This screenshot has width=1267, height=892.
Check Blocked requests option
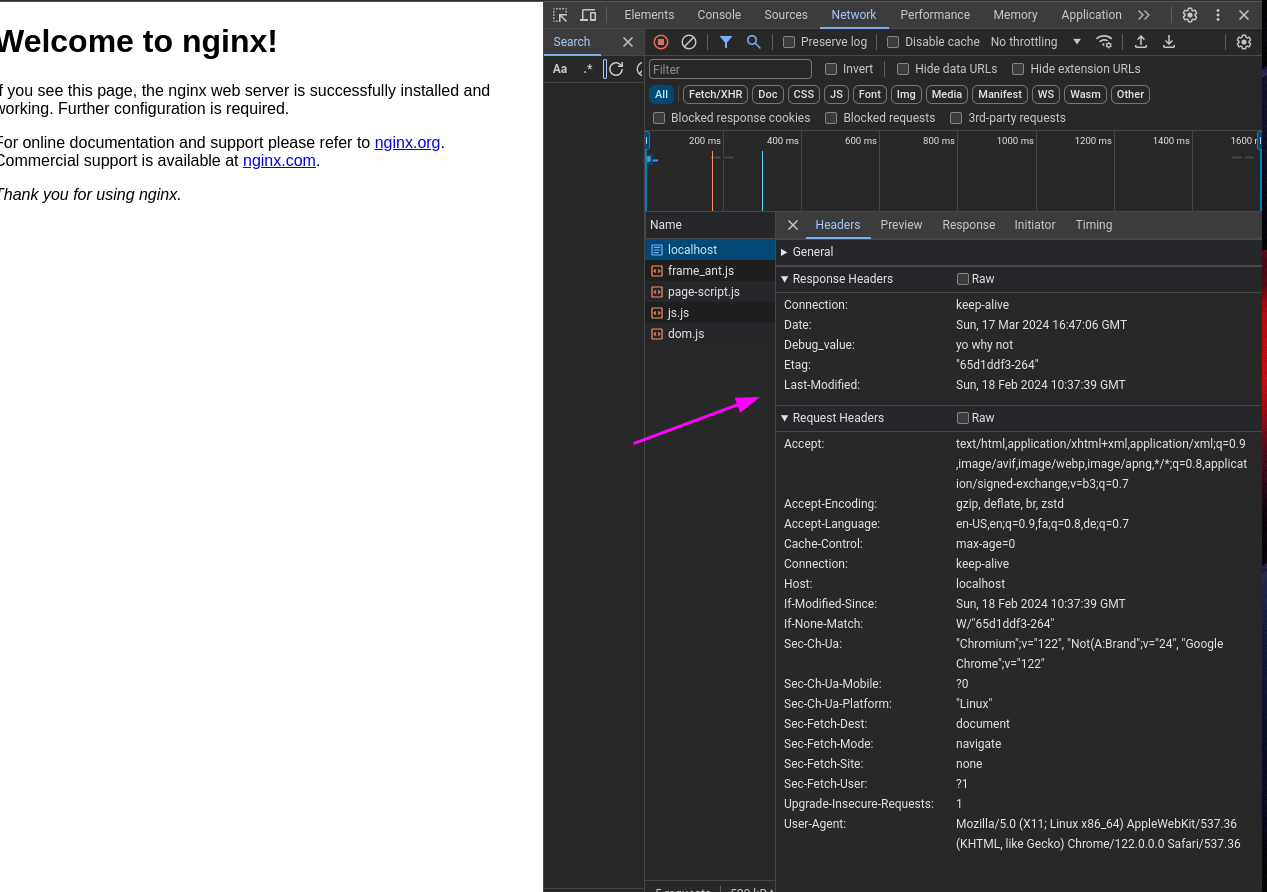[831, 118]
